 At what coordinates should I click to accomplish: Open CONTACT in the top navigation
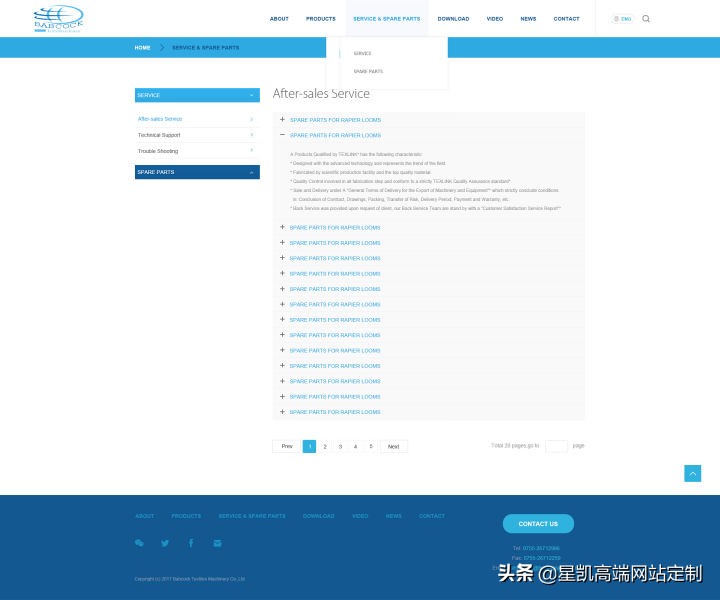pos(566,19)
